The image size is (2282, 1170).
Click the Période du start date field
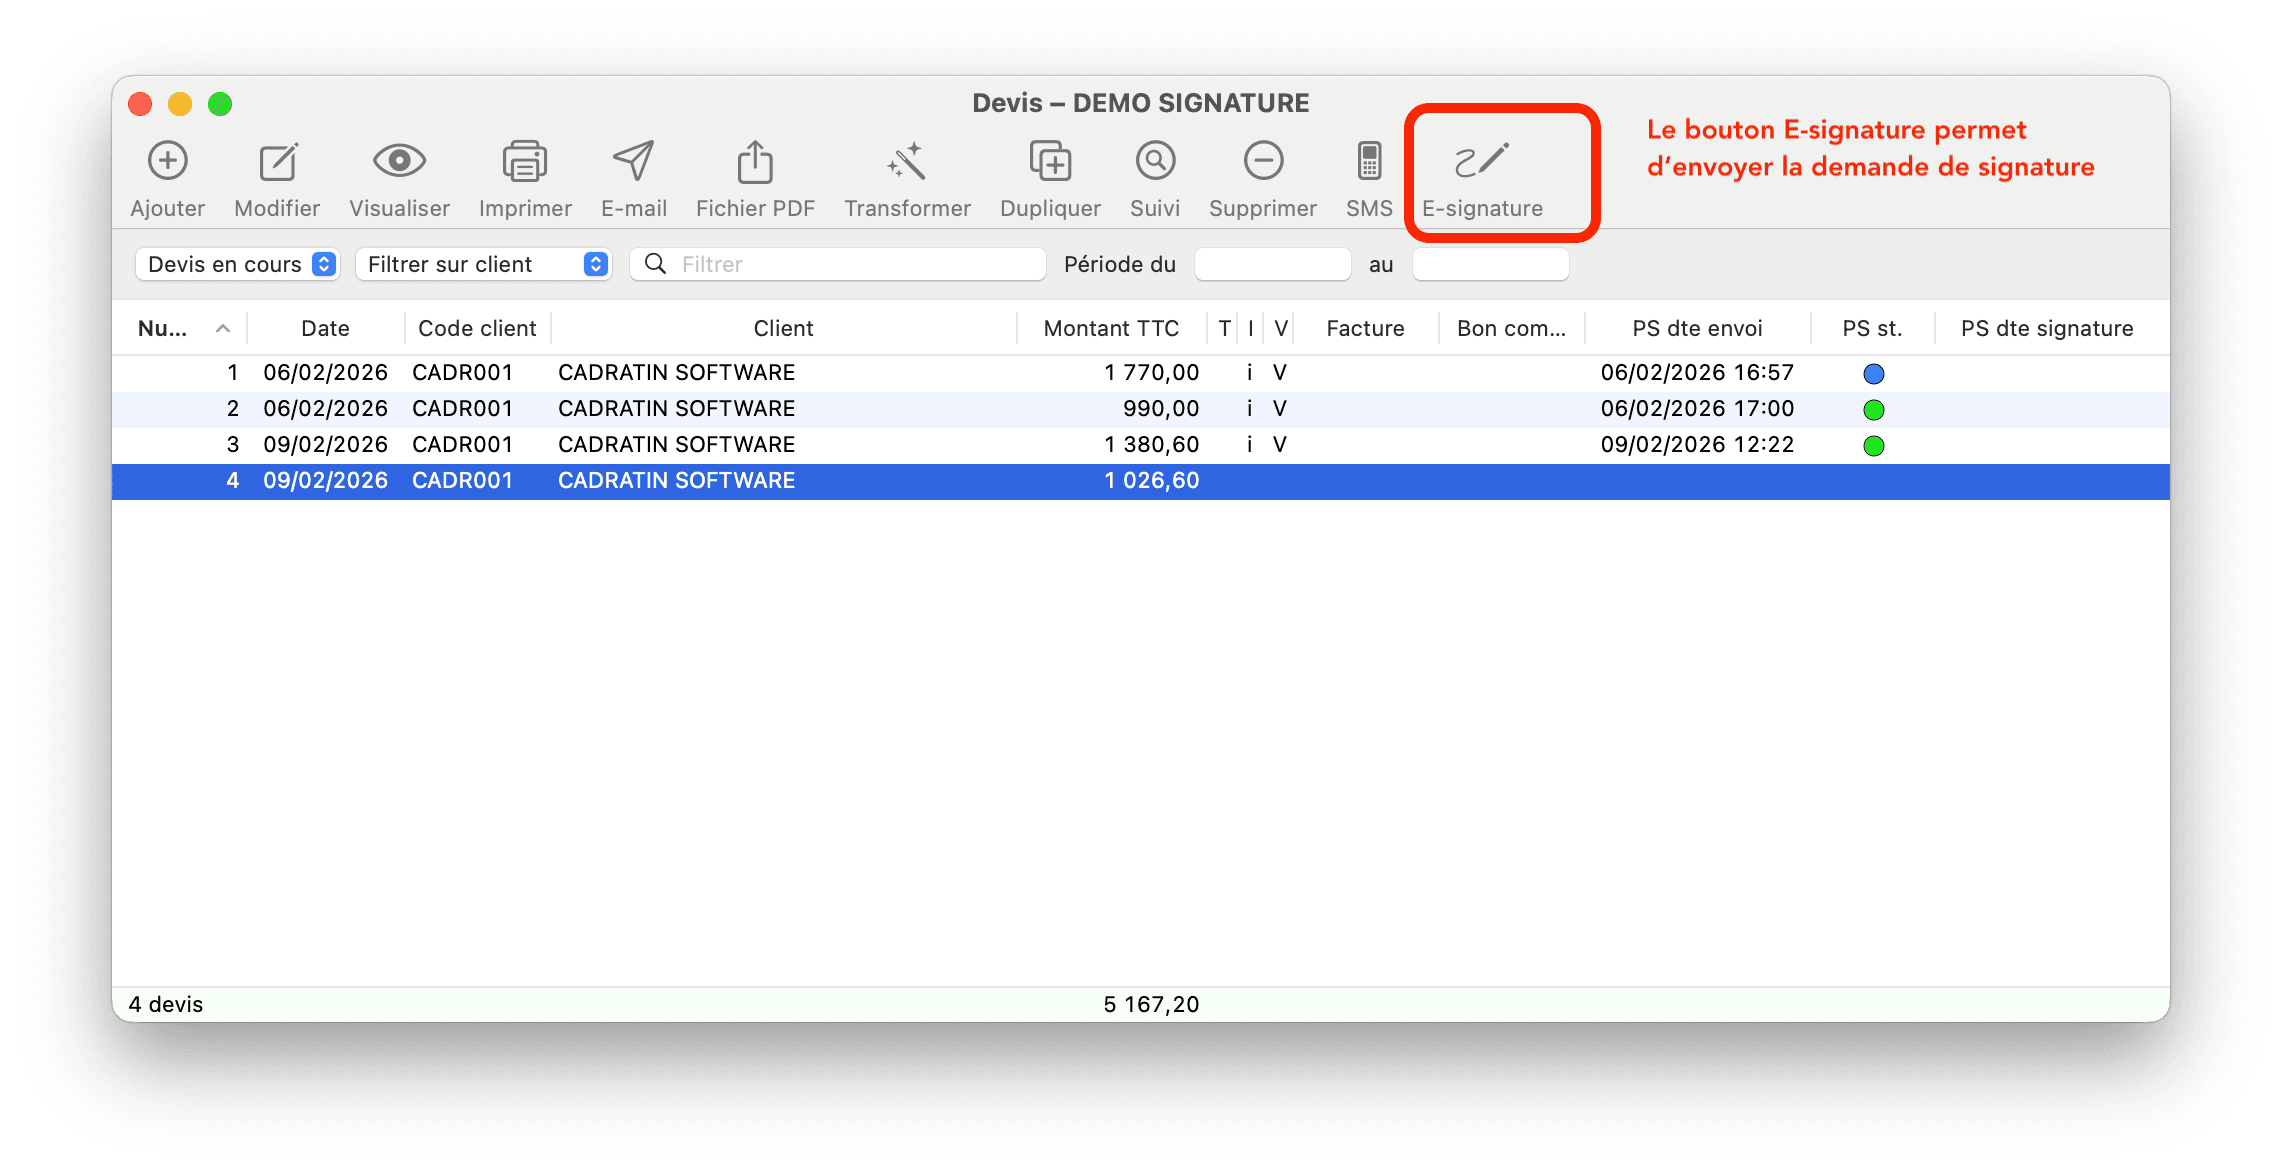(x=1272, y=264)
